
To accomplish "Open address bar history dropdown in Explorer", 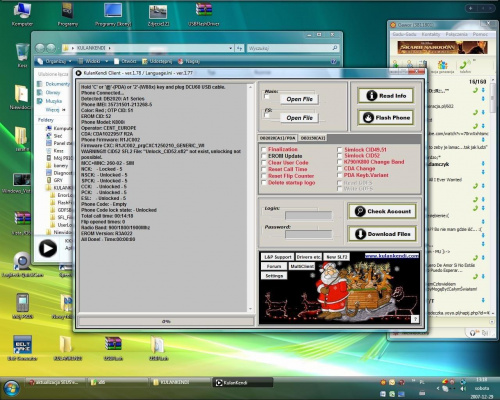I will (231, 48).
